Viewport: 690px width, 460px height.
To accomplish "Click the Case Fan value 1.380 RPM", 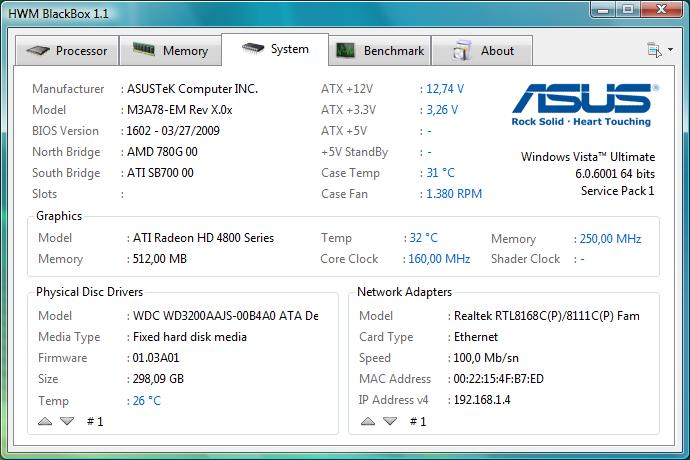I will (x=454, y=194).
